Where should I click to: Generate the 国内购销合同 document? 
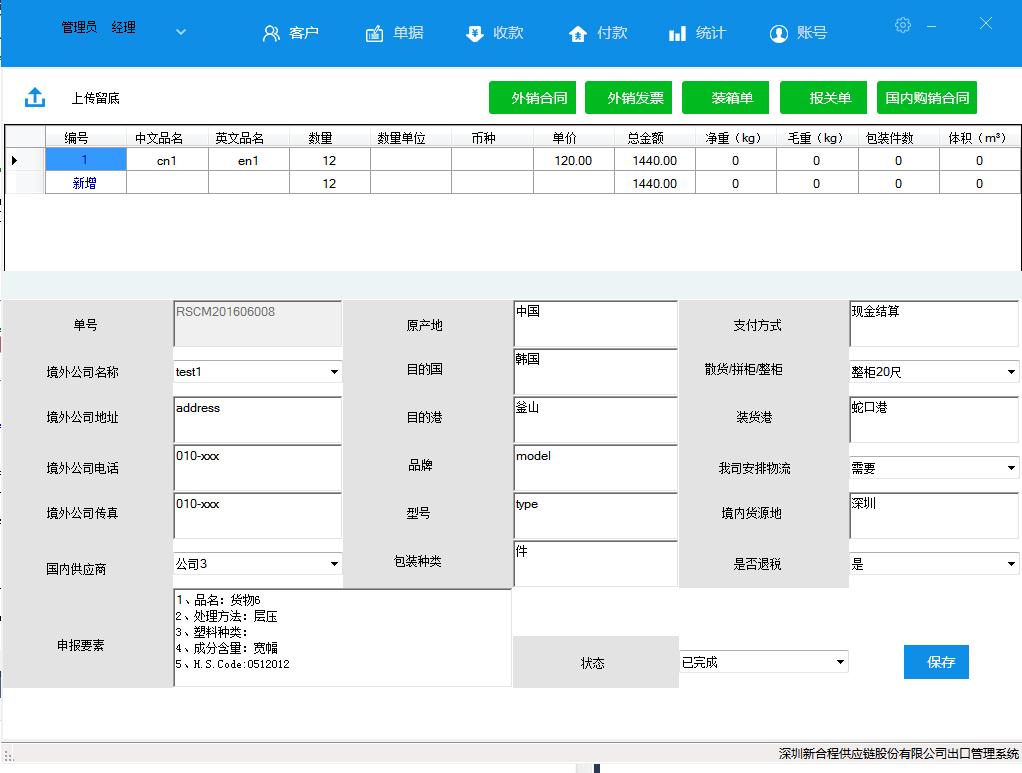click(x=927, y=98)
